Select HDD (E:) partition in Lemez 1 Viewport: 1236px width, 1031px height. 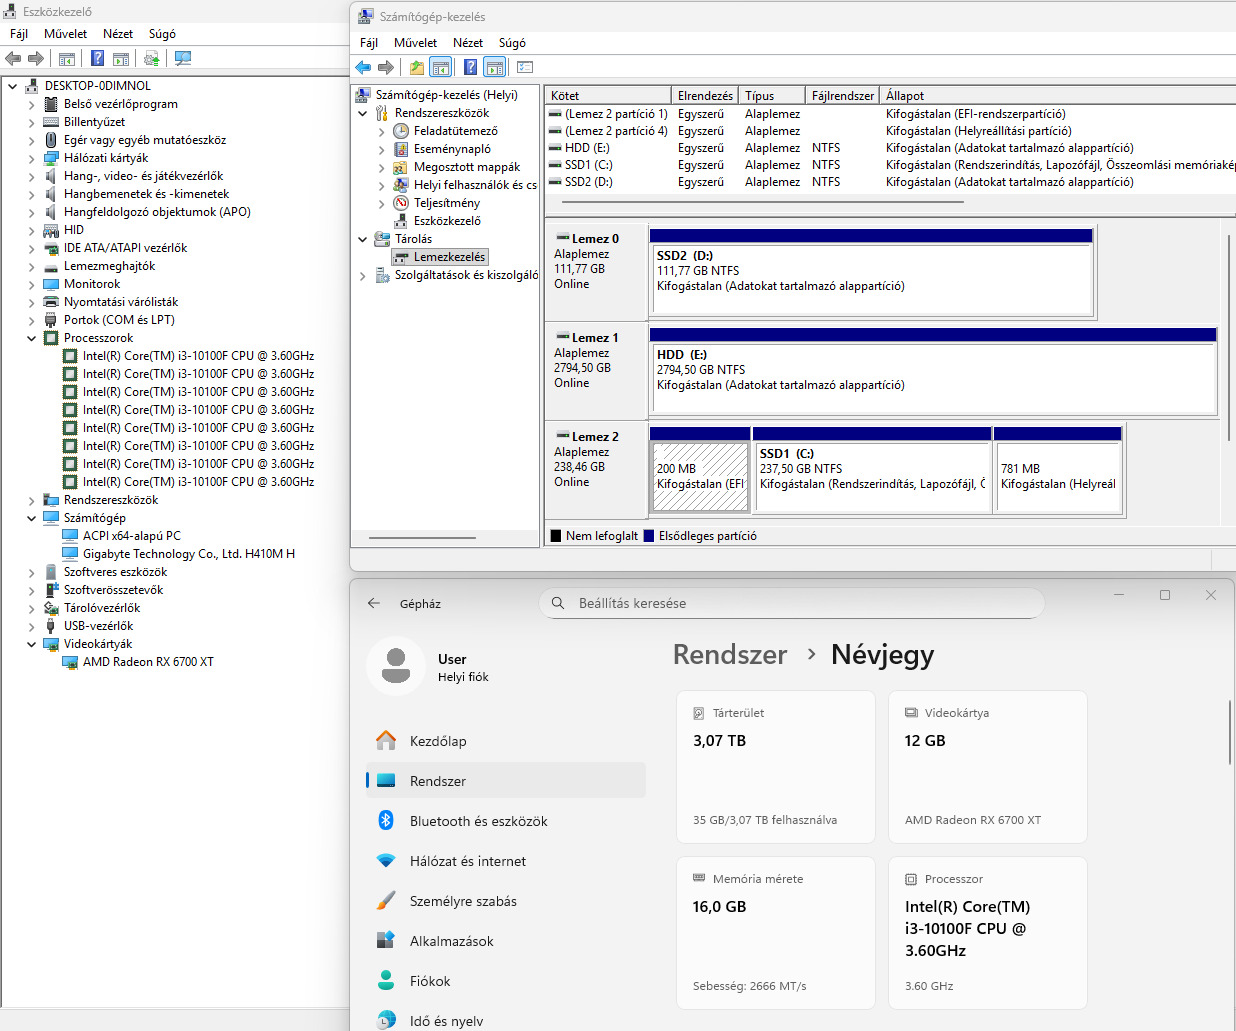click(x=933, y=371)
